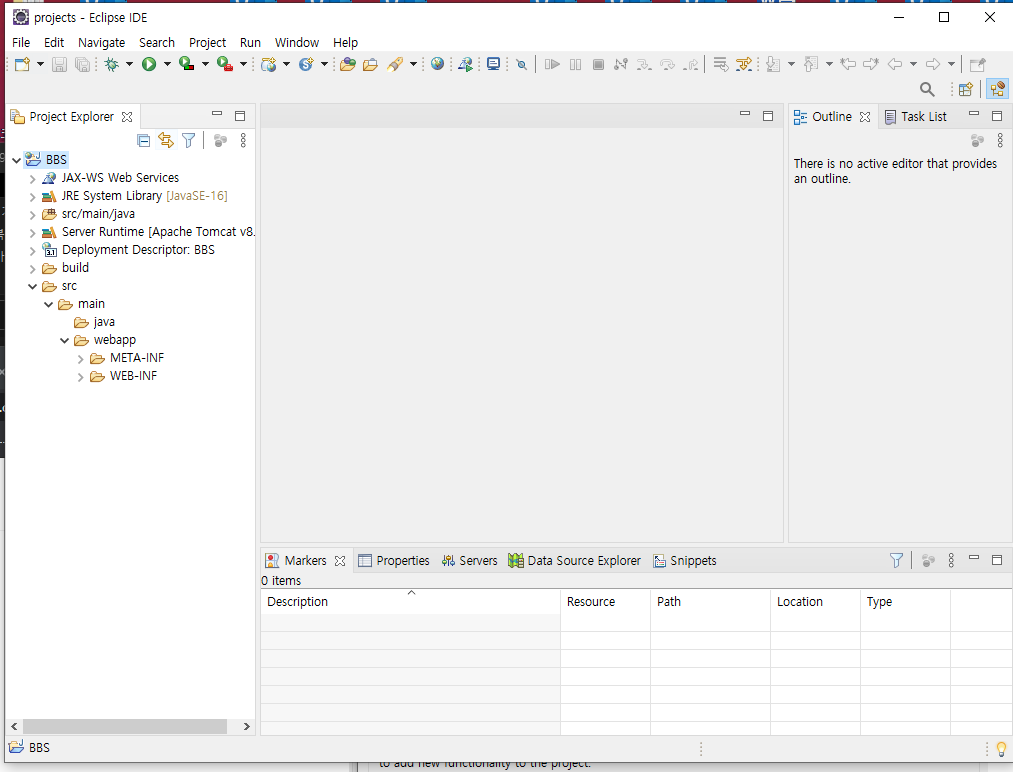The image size is (1013, 772).
Task: Click the Next Annotation icon
Action: click(773, 64)
